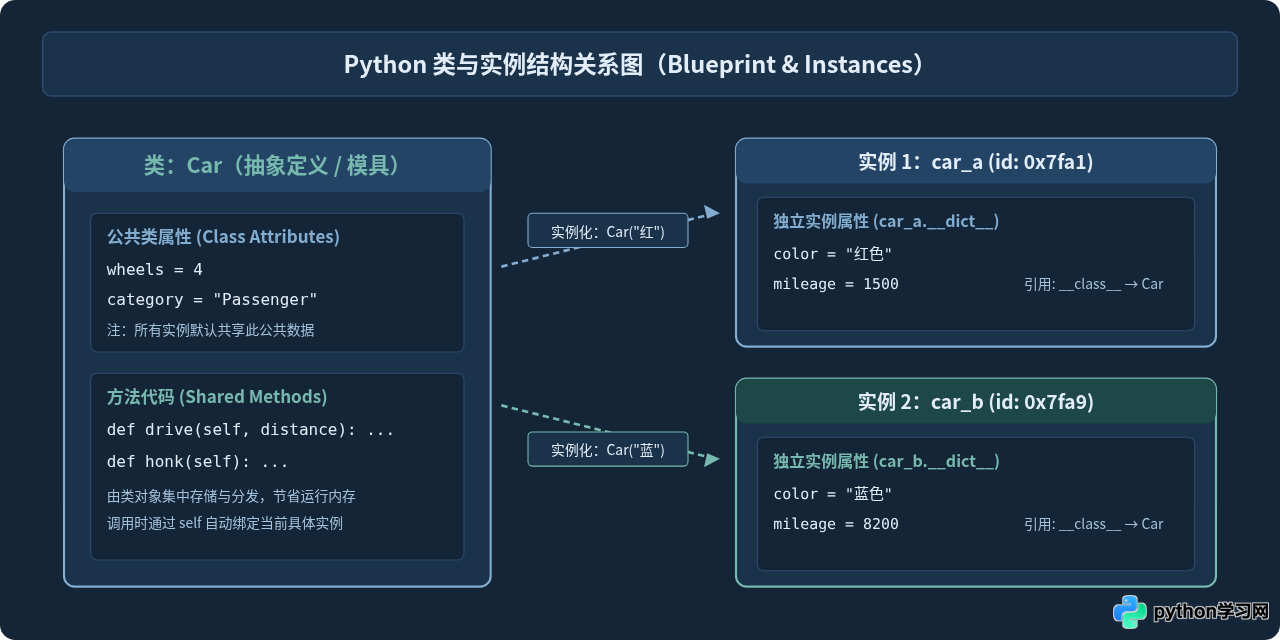The height and width of the screenshot is (640, 1280).
Task: Click the heading '公共类属性 (Class Attributes)'
Action: click(223, 237)
